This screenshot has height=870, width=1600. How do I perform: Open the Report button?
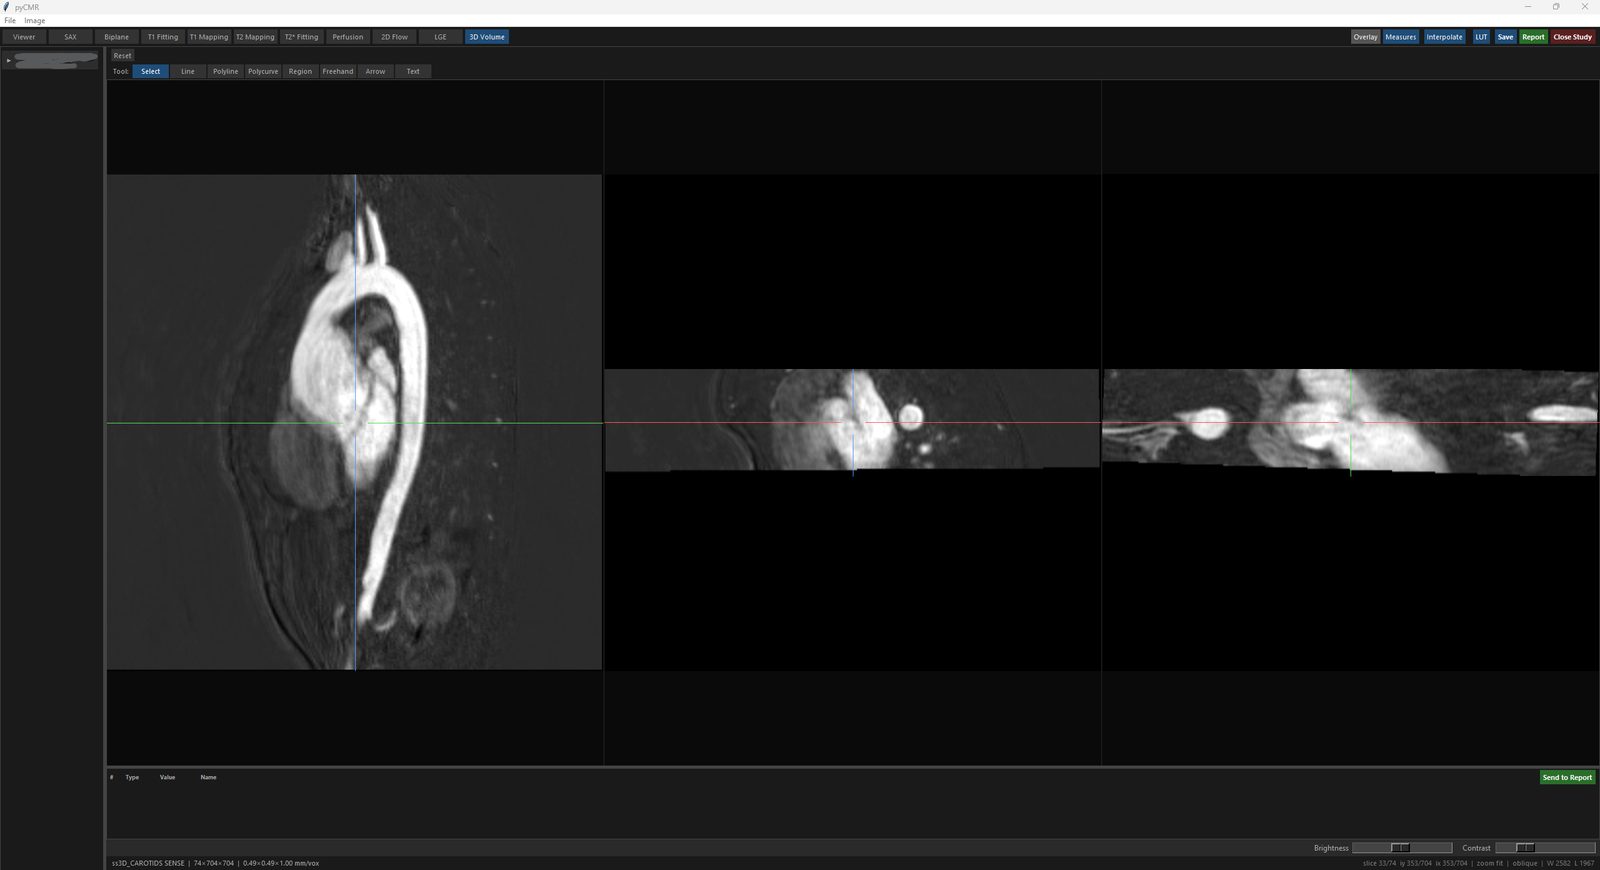(1533, 37)
